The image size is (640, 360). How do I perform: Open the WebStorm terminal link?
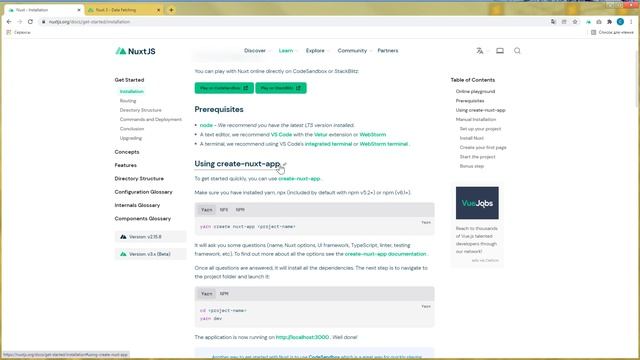coord(384,144)
